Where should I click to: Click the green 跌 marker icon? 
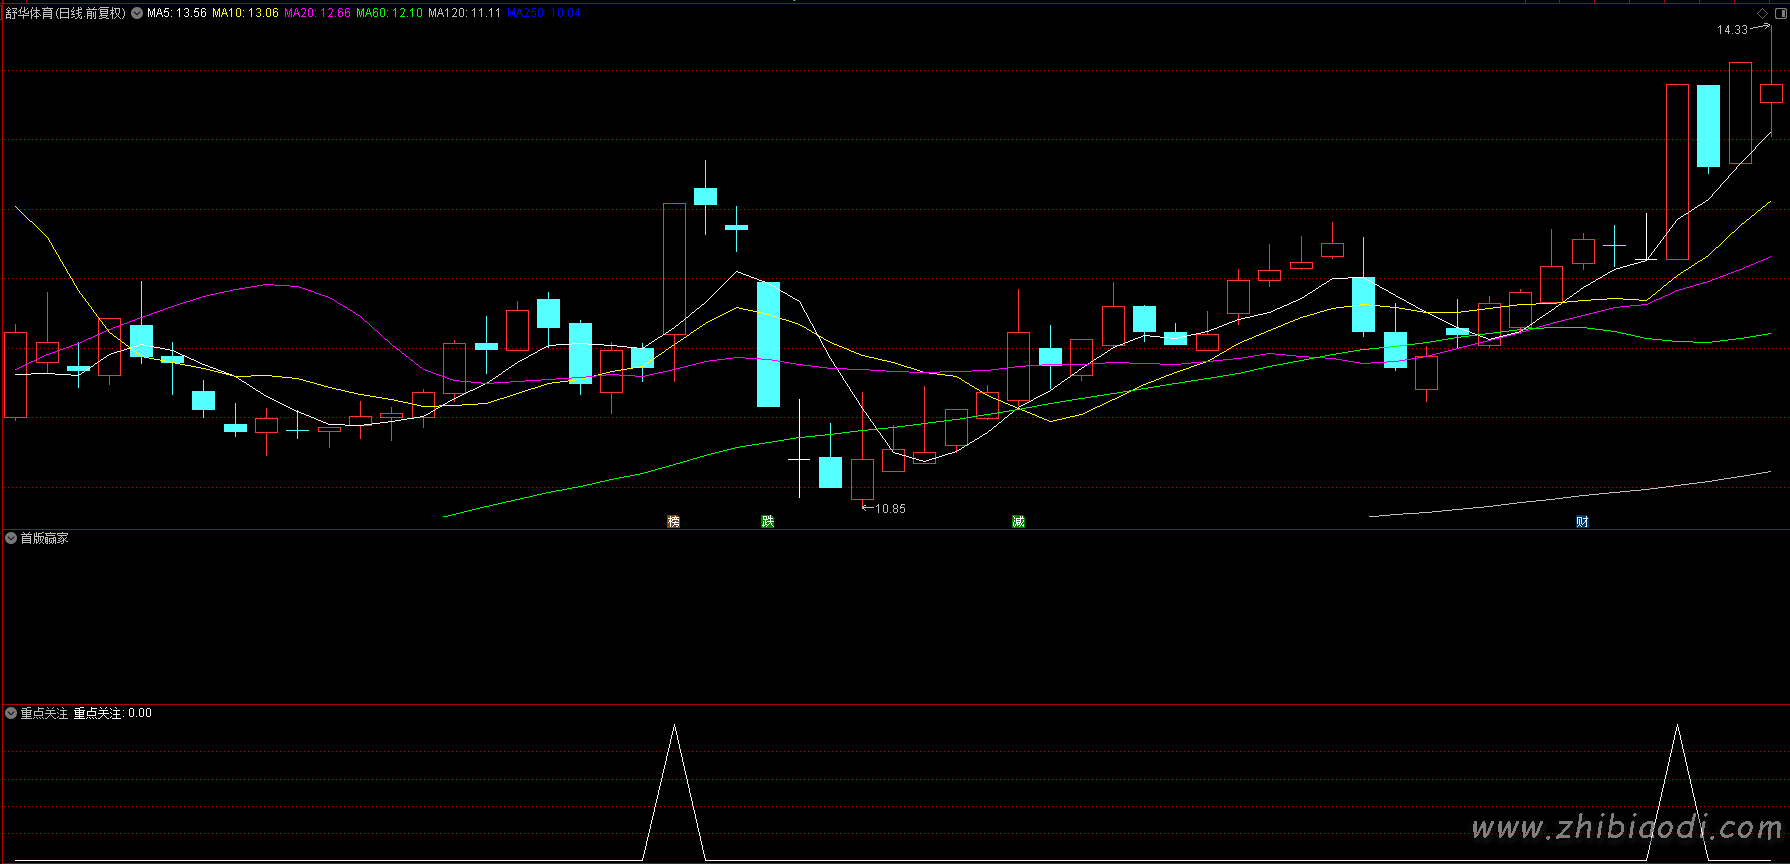[767, 521]
